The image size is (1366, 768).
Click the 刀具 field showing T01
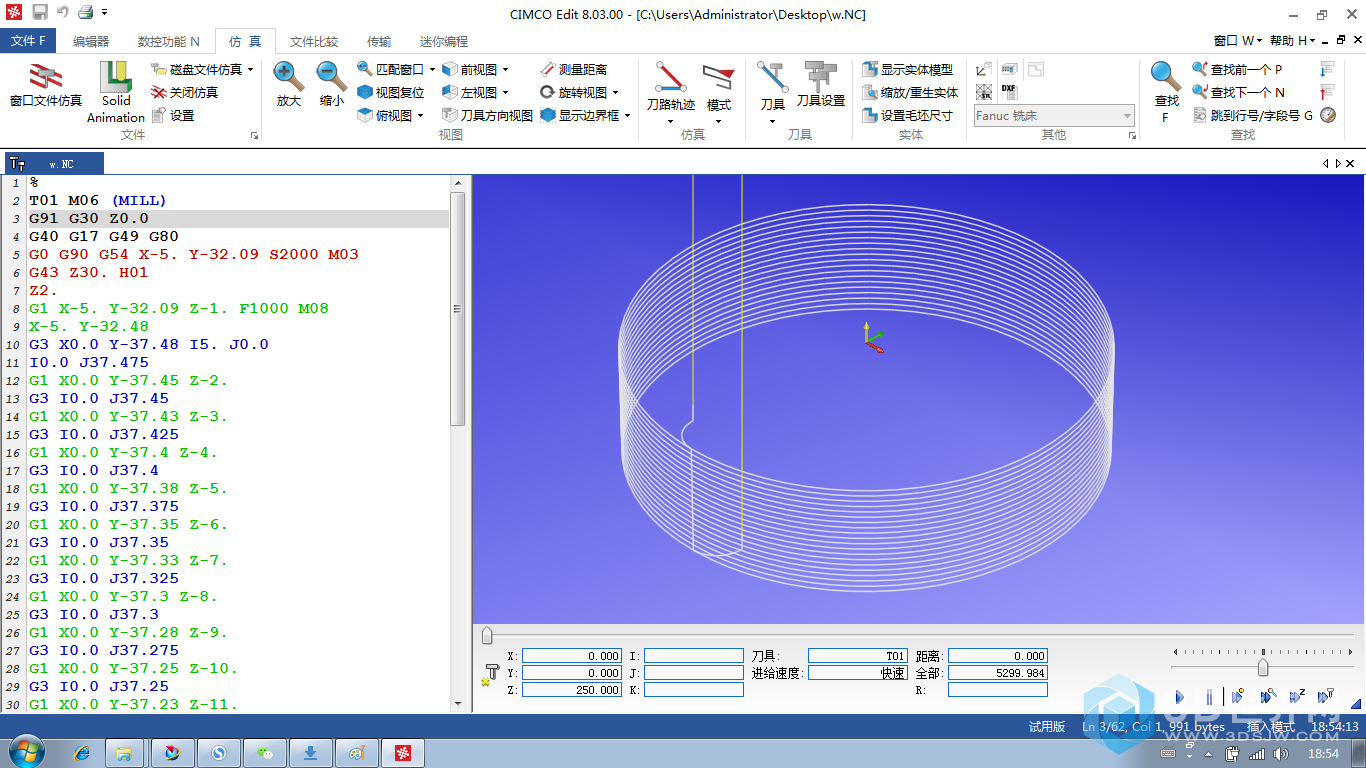(x=858, y=656)
